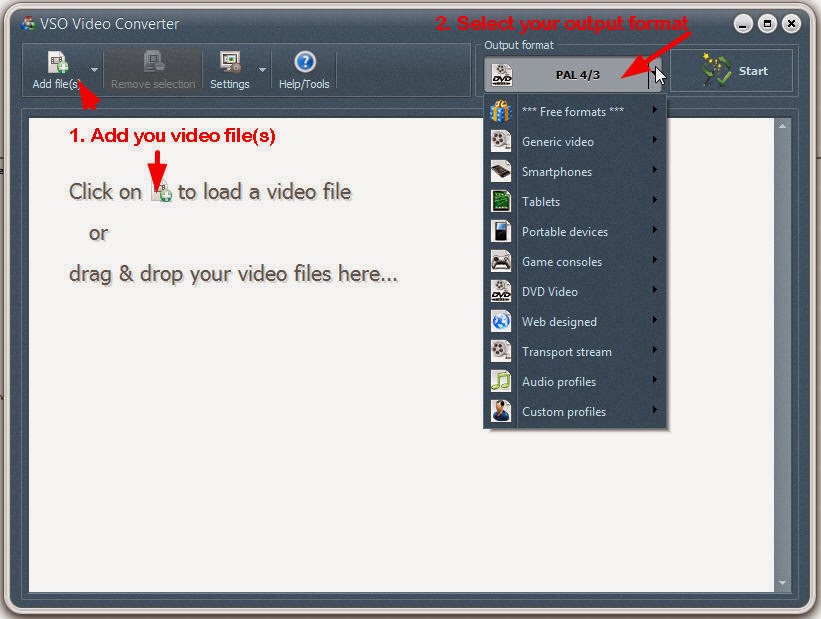821x619 pixels.
Task: Click the film reel Generic video icon
Action: coord(501,141)
